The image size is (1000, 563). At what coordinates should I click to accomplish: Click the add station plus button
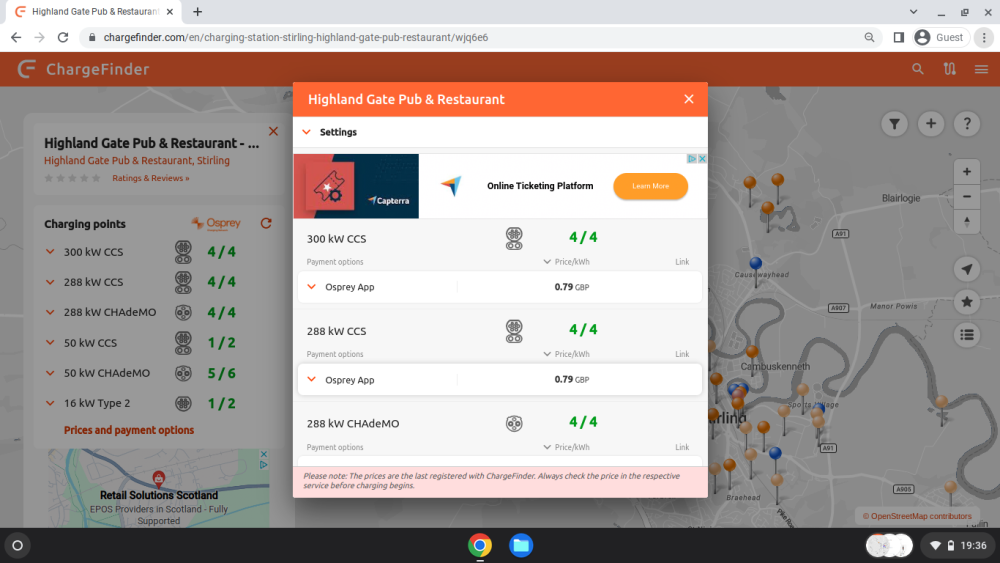click(x=930, y=124)
